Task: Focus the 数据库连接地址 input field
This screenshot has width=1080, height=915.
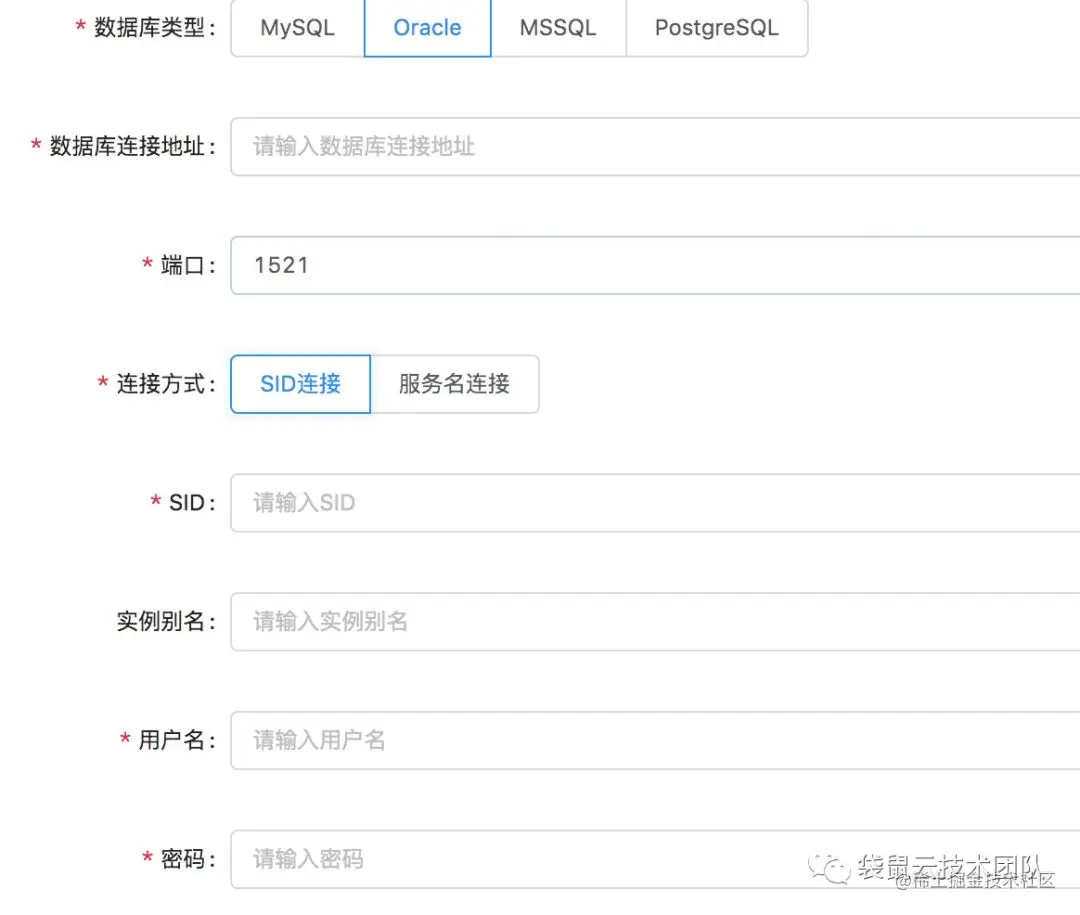Action: [x=655, y=147]
